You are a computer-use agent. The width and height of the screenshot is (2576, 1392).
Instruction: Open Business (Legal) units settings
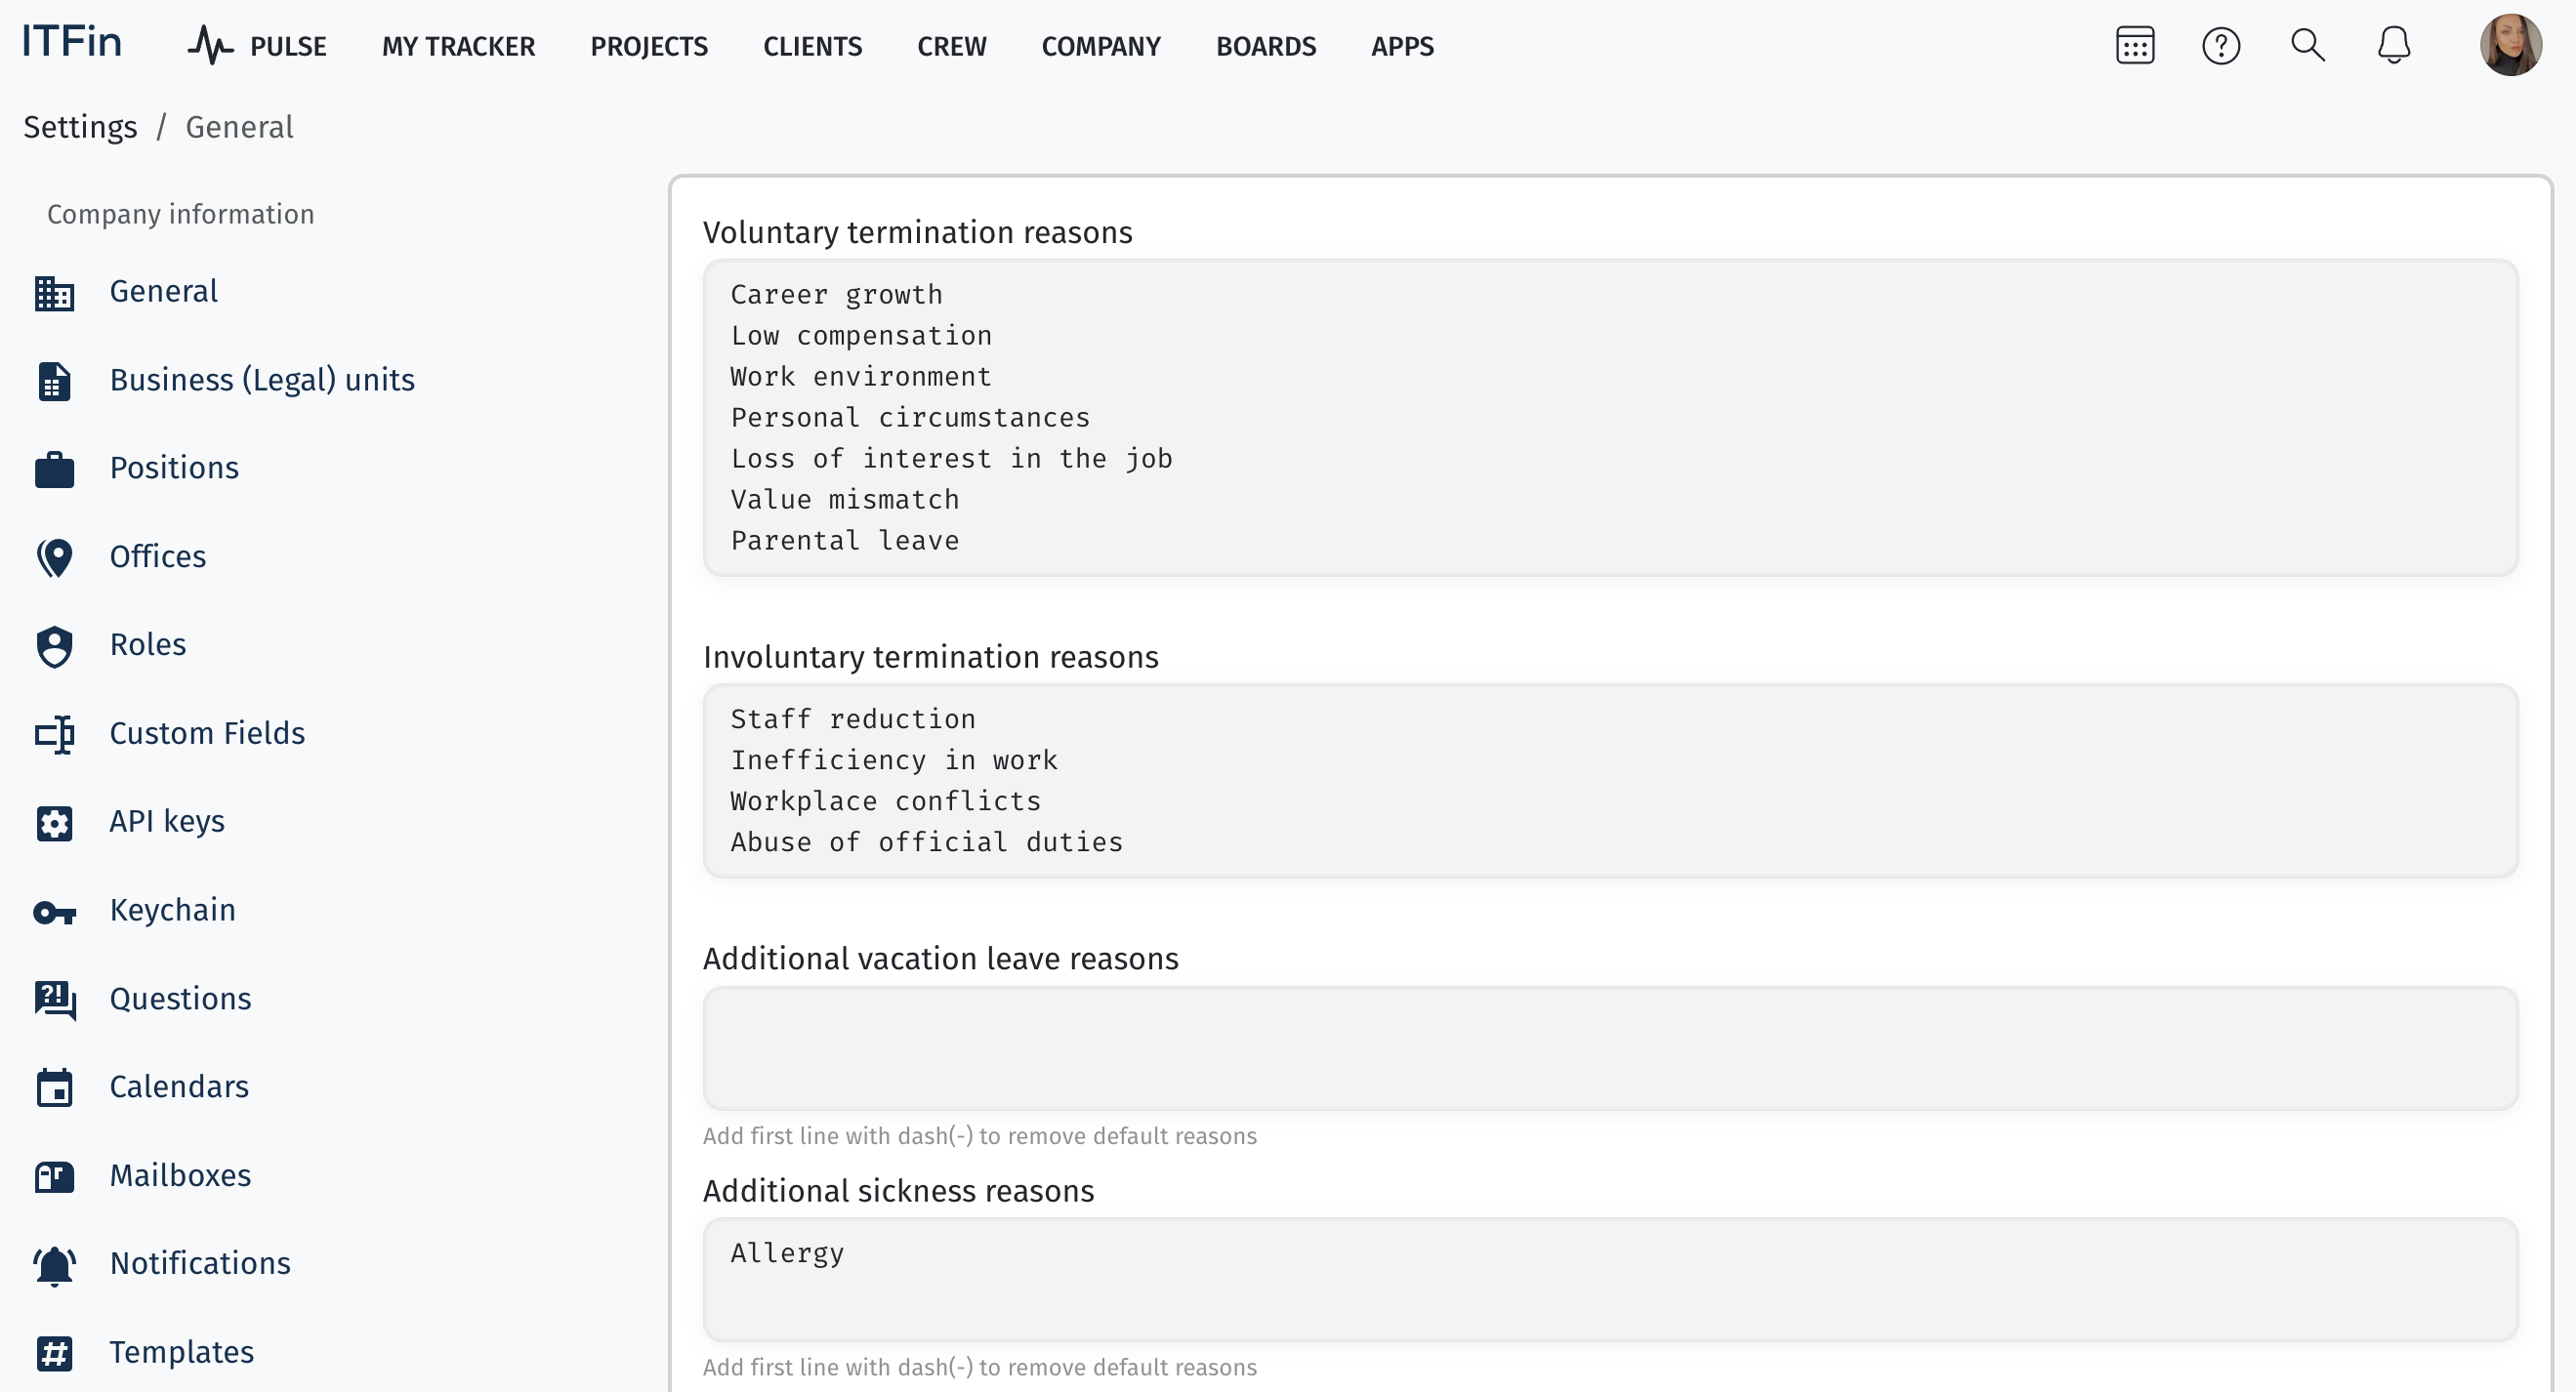coord(262,380)
